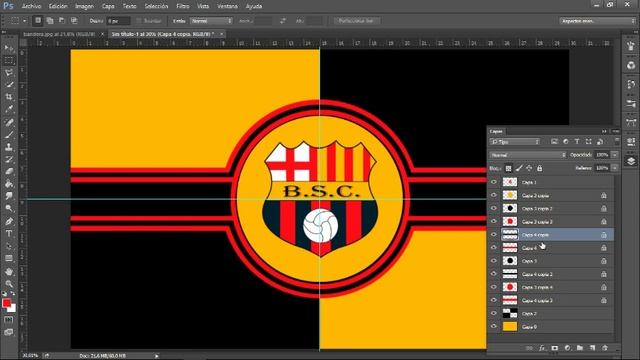Toggle Lock all padlock in Layers panel
This screenshot has height=360, width=640.
pyautogui.click(x=540, y=168)
